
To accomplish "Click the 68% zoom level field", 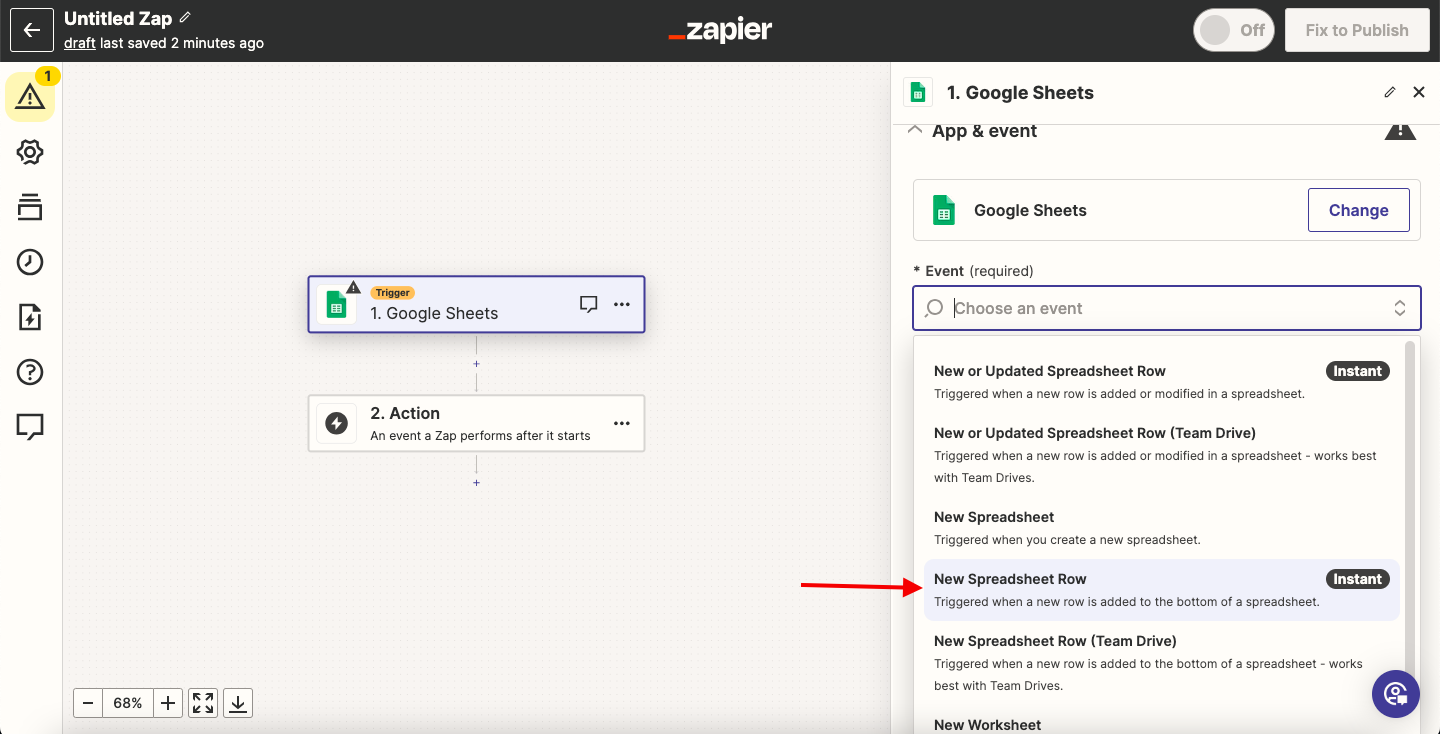I will click(128, 703).
